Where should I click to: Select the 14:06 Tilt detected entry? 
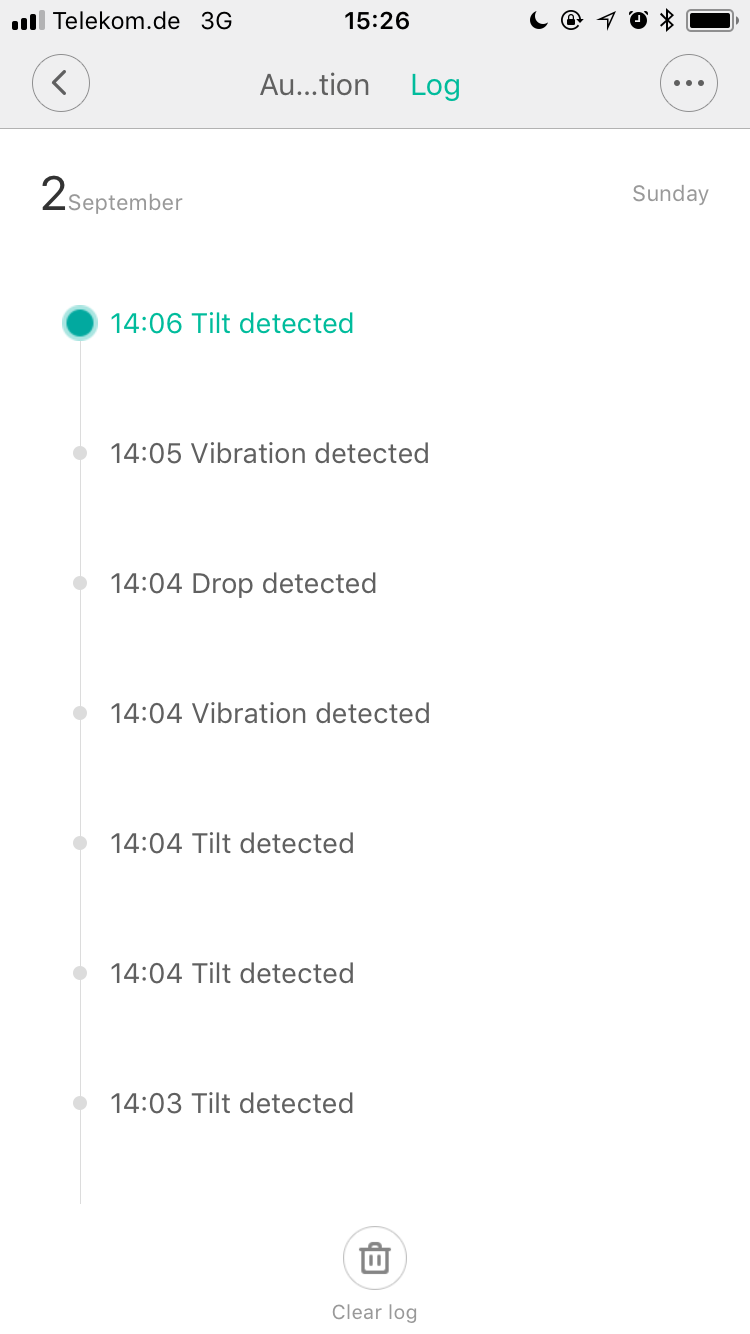tap(232, 324)
